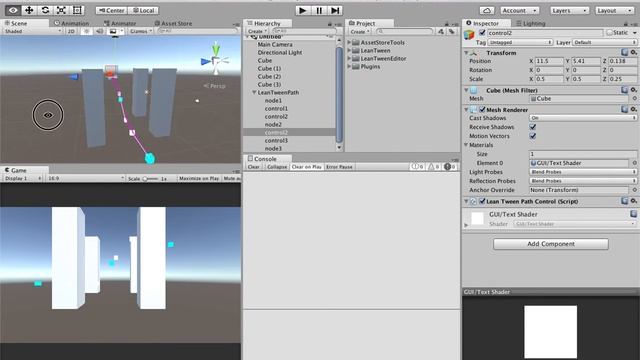640x360 pixels.
Task: Toggle Receive Shadows checkbox
Action: (x=533, y=127)
